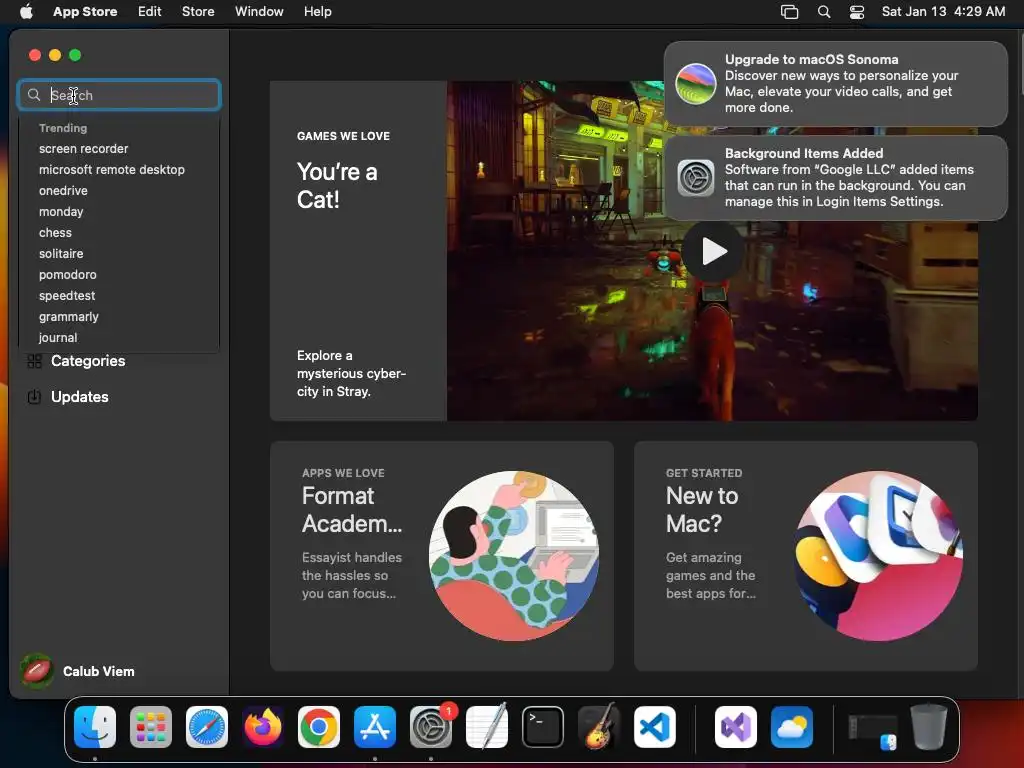Open TextEdit in the dock
Screen dimensions: 1024x768
(x=487, y=727)
